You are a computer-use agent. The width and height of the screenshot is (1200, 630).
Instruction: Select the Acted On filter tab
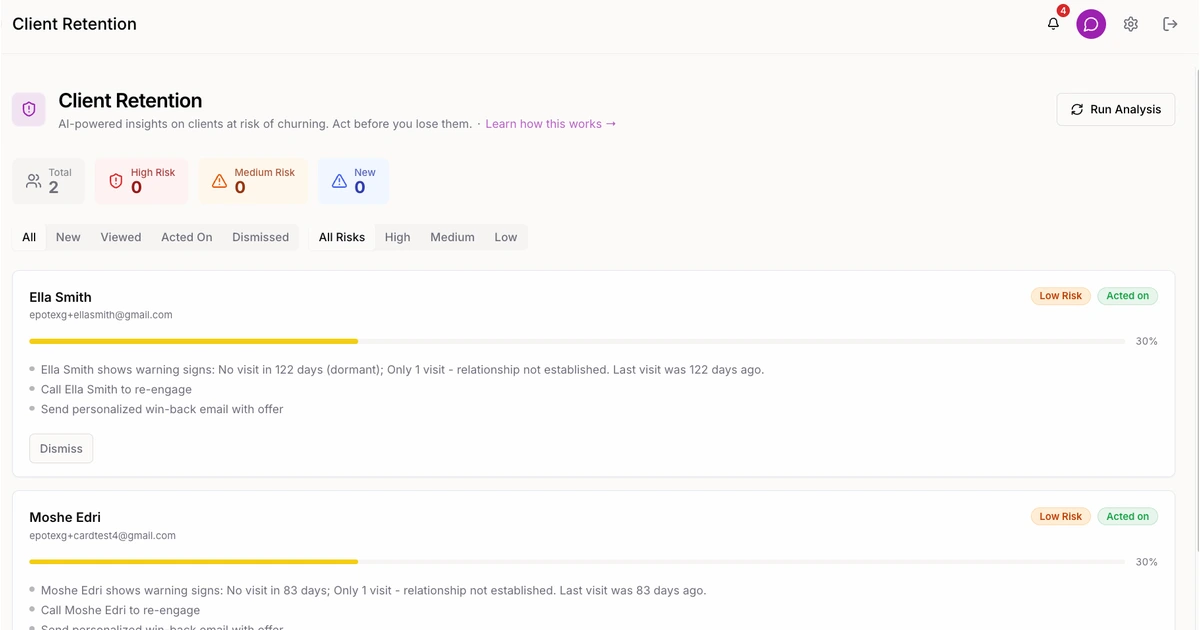pyautogui.click(x=186, y=237)
